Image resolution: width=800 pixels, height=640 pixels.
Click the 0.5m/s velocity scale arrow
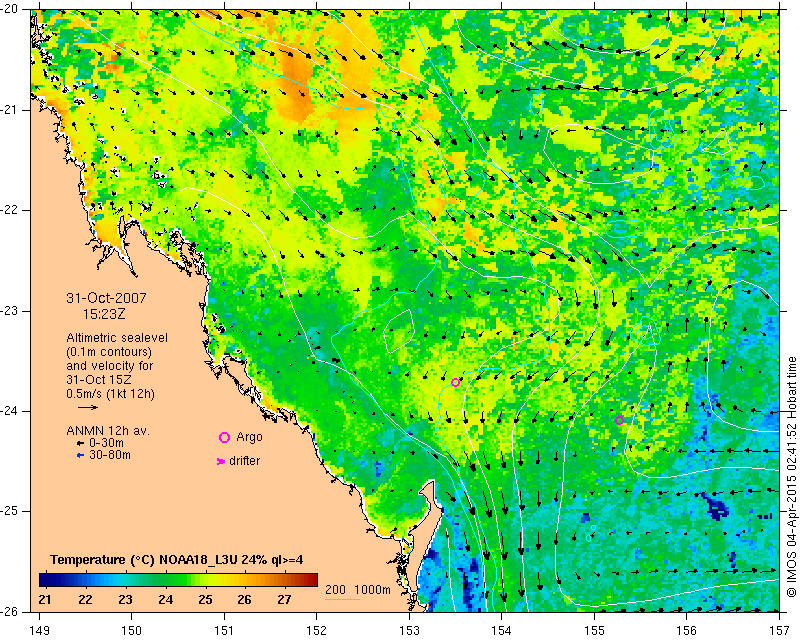88,407
